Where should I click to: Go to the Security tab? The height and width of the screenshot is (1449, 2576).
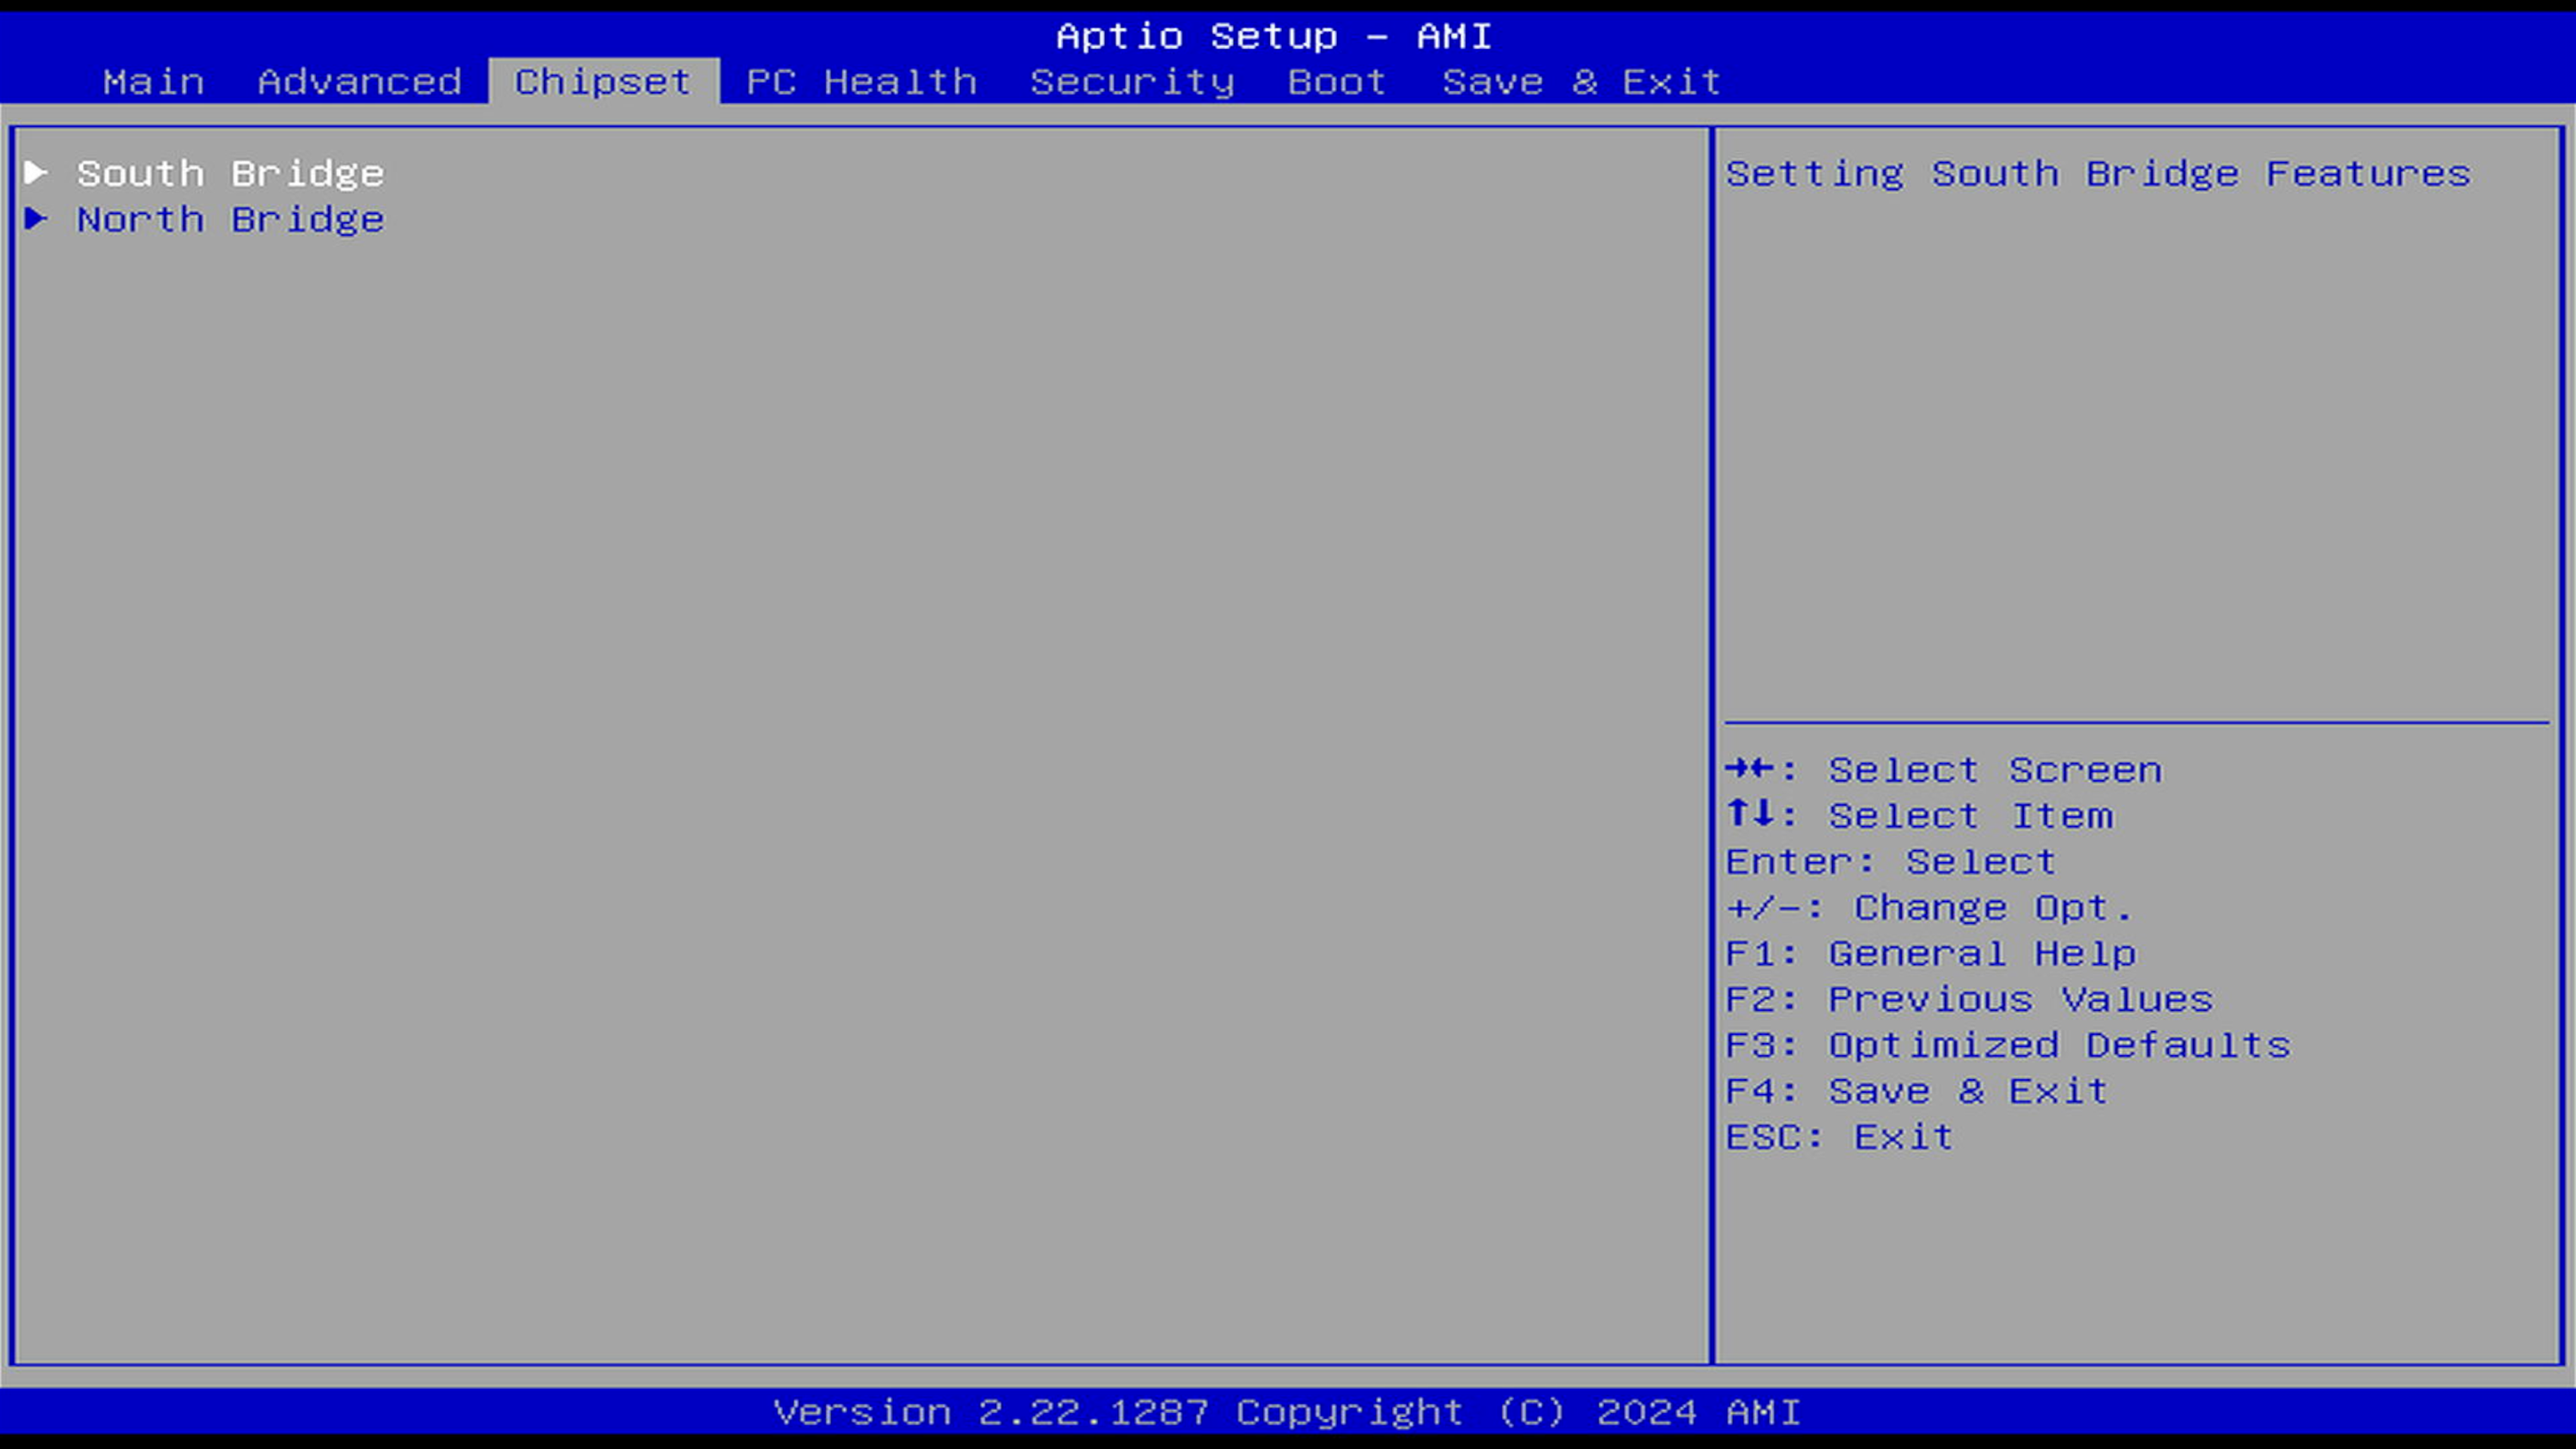pos(1132,82)
